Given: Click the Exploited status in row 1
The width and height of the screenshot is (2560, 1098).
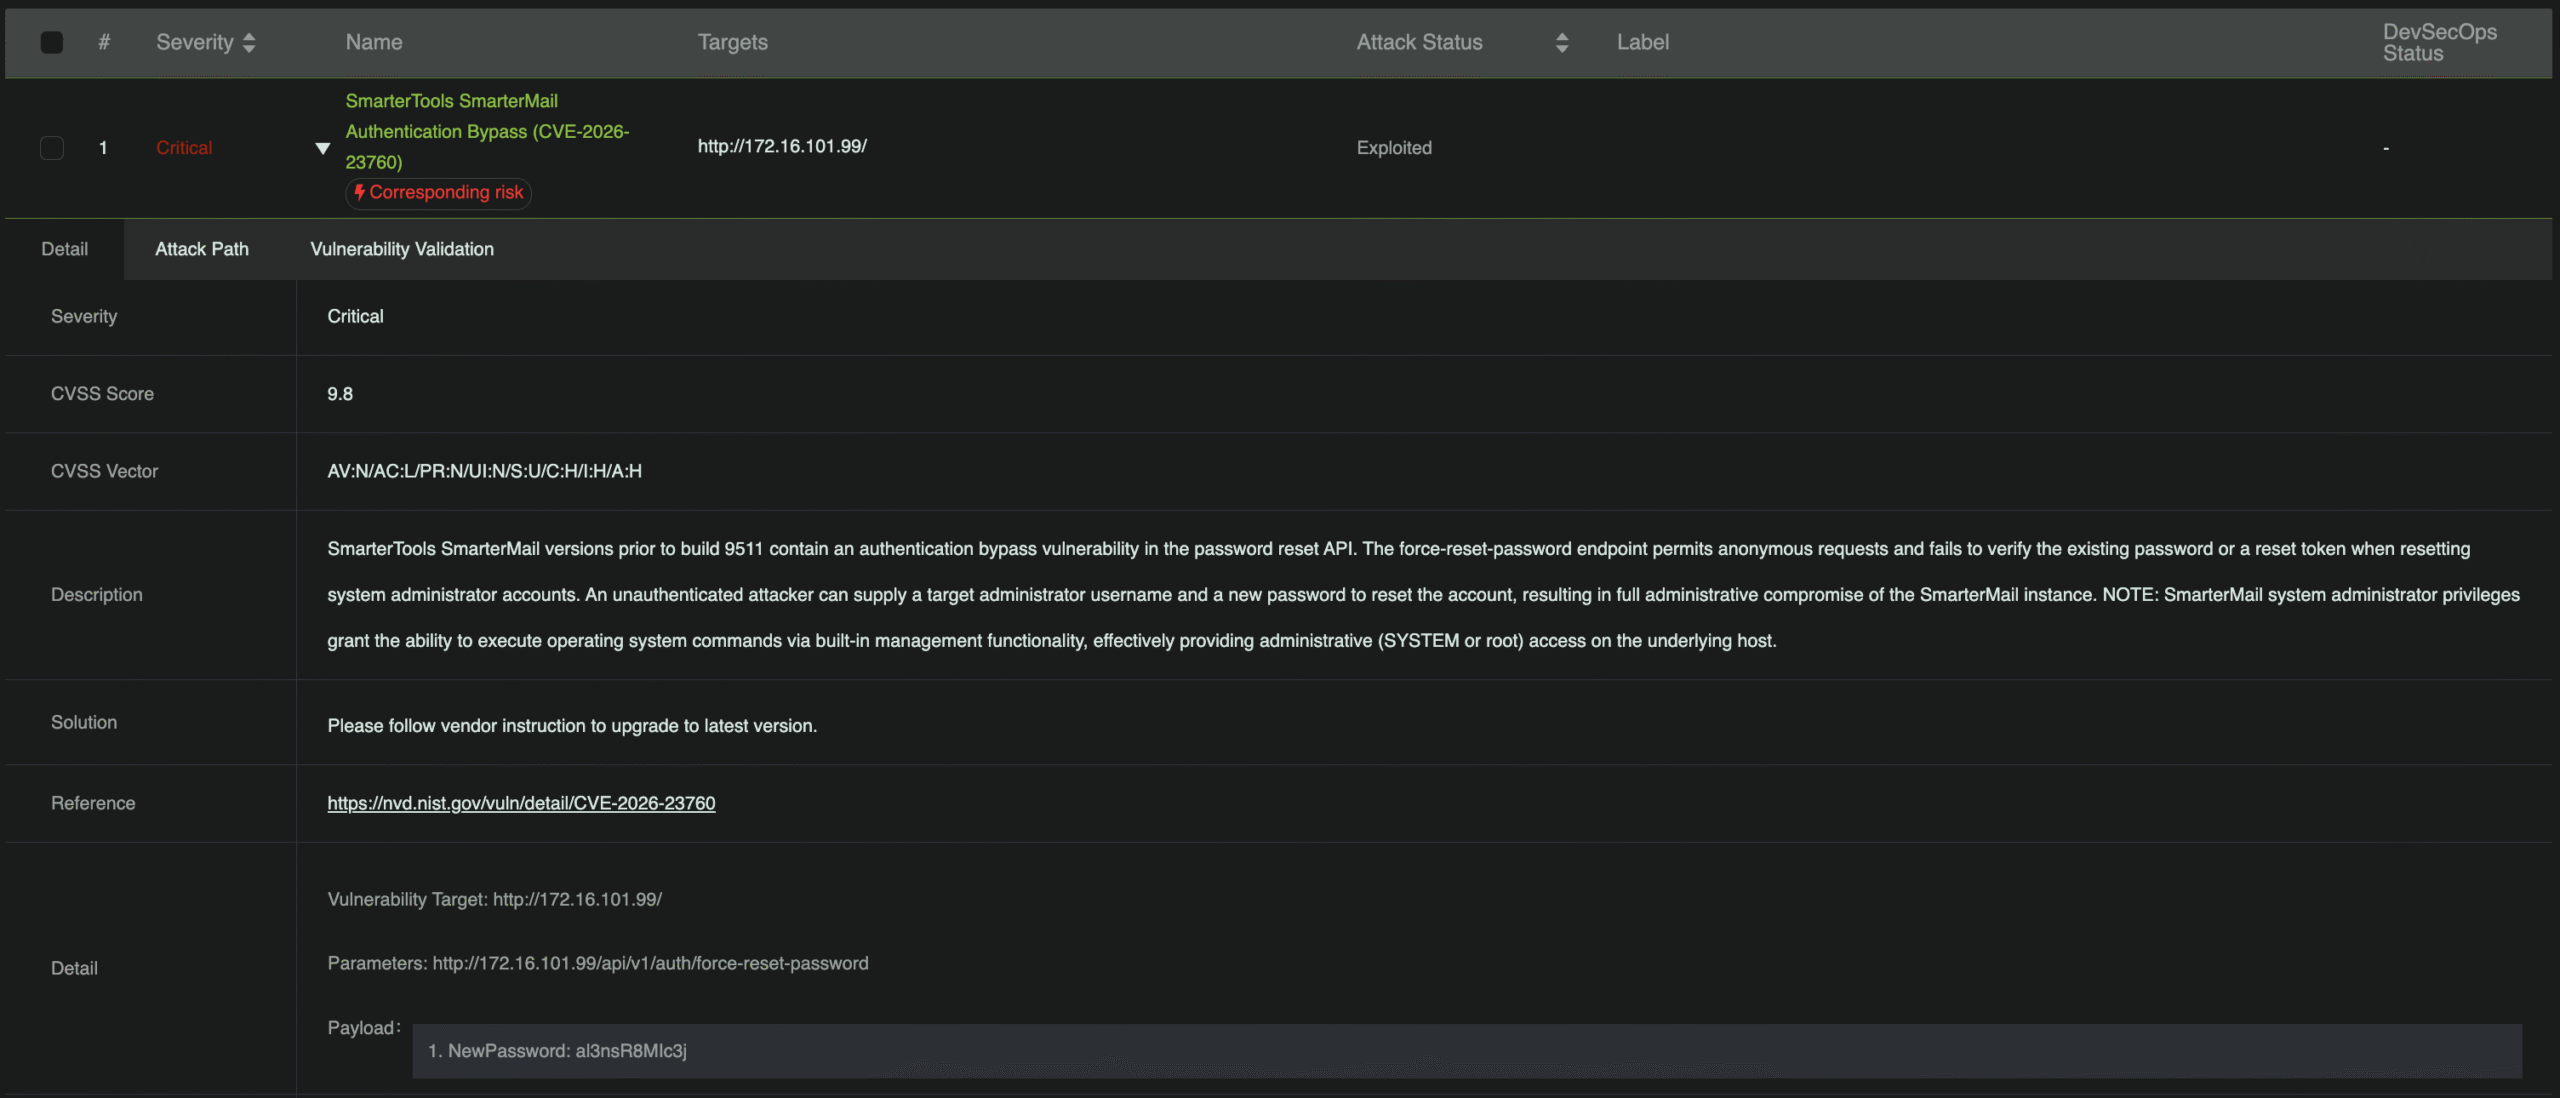Looking at the screenshot, I should [1393, 148].
